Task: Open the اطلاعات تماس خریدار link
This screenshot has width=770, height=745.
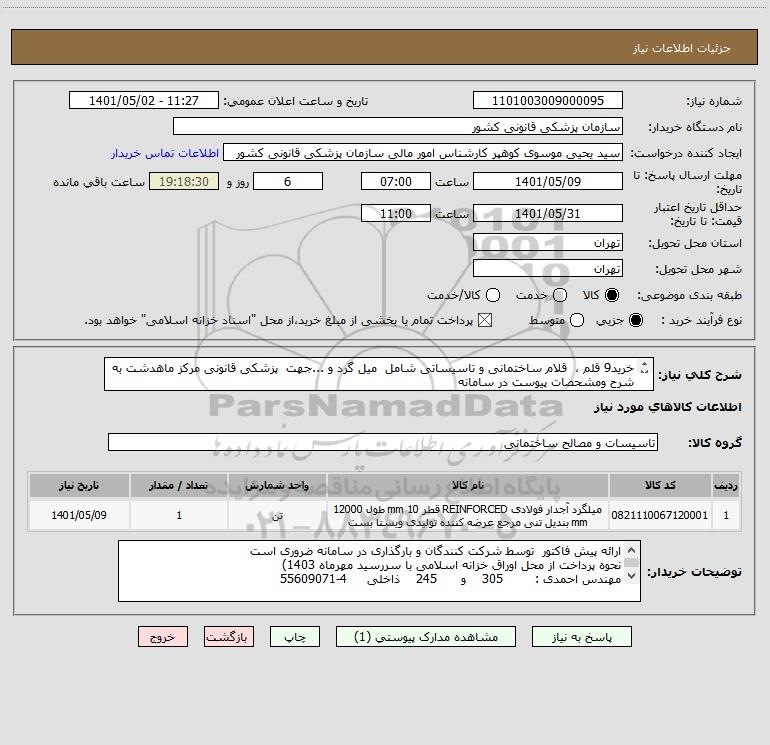Action: [x=165, y=153]
